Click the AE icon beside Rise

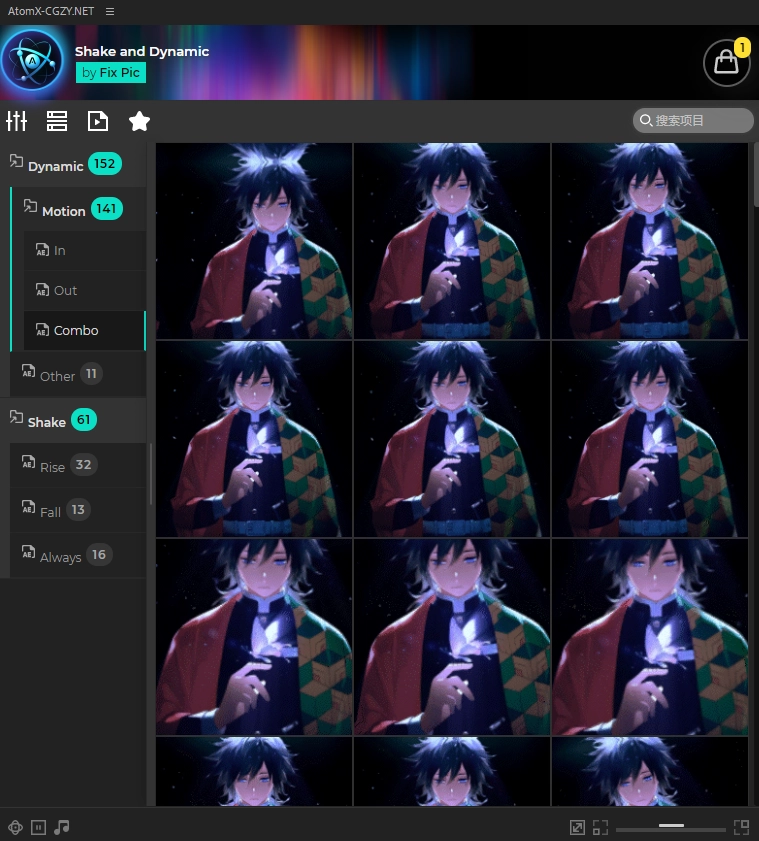[x=28, y=462]
